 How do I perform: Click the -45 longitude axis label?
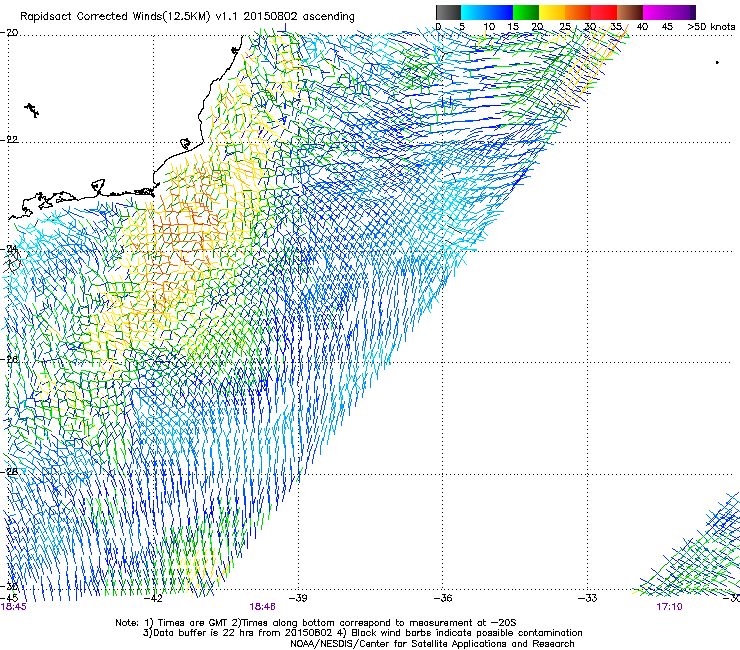pyautogui.click(x=9, y=598)
